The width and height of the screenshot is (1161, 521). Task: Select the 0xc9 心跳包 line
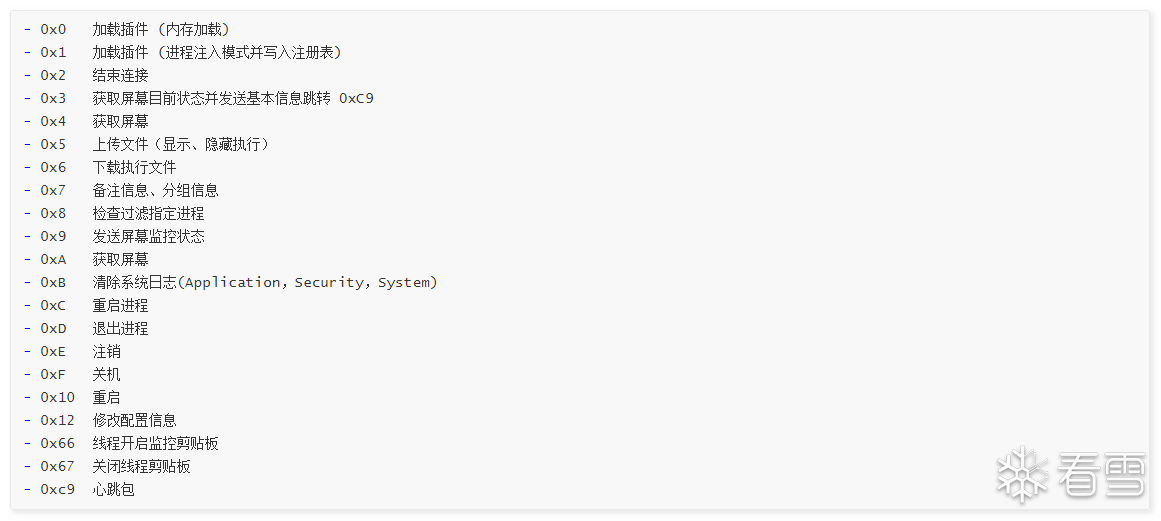tap(78, 489)
